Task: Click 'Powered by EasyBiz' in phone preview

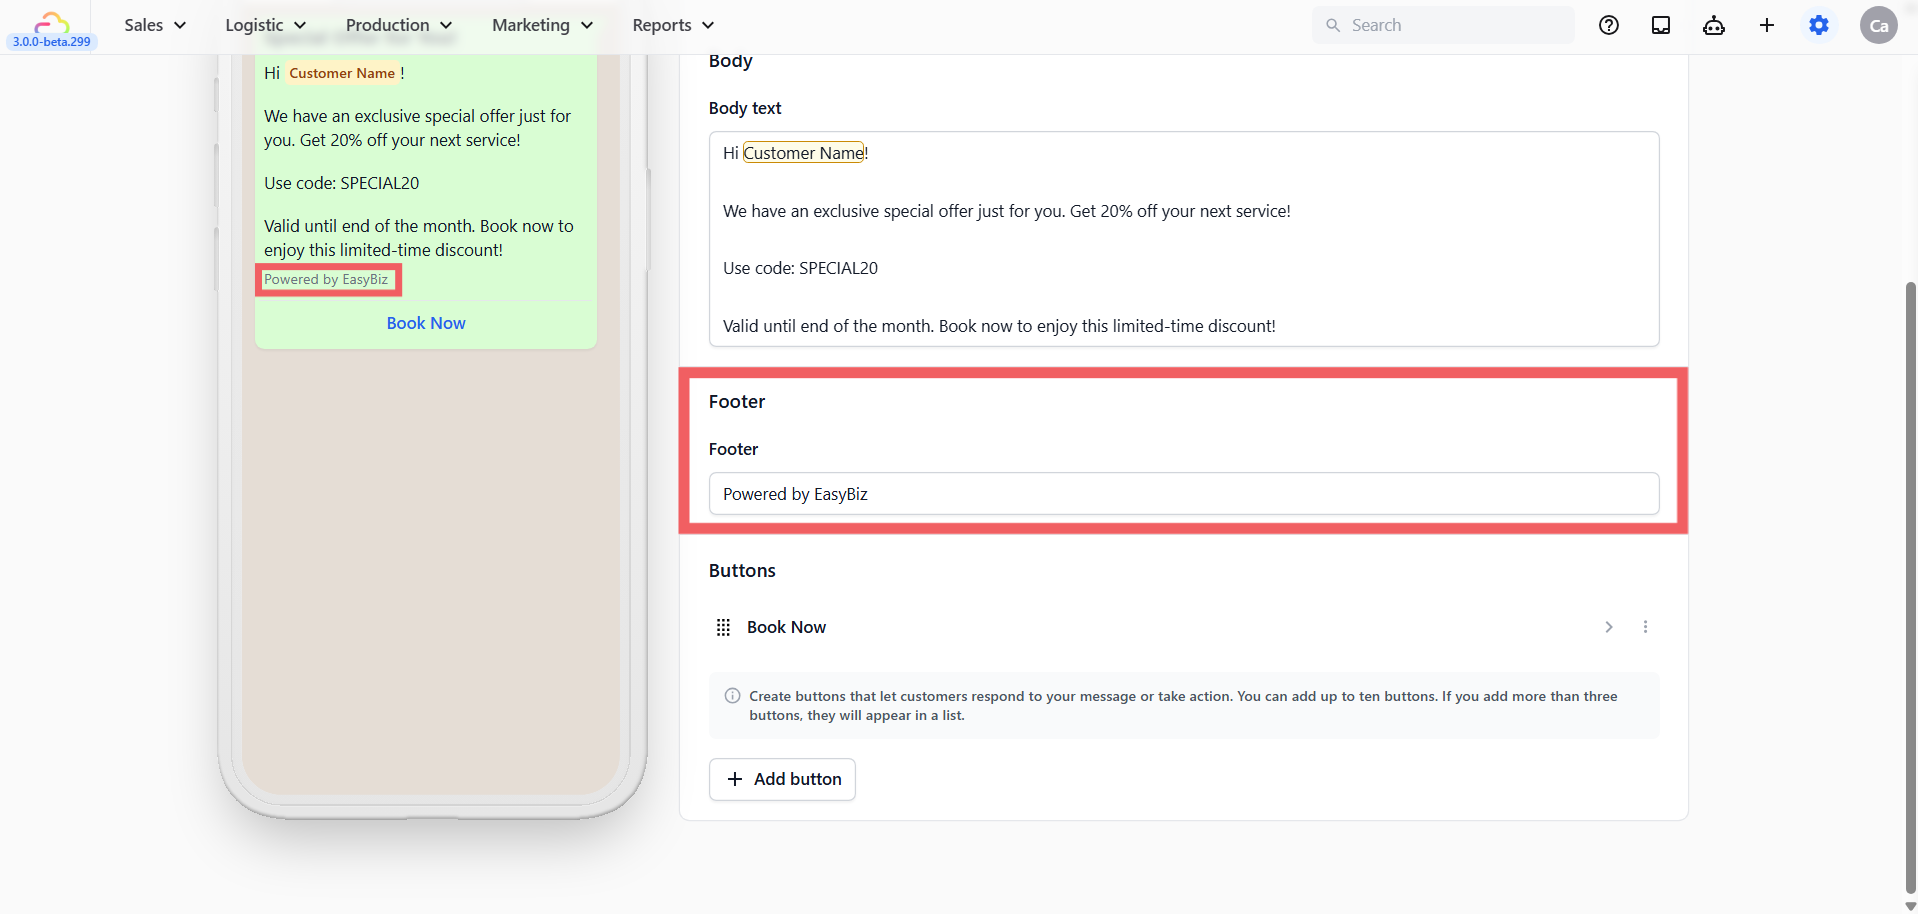Action: coord(326,280)
